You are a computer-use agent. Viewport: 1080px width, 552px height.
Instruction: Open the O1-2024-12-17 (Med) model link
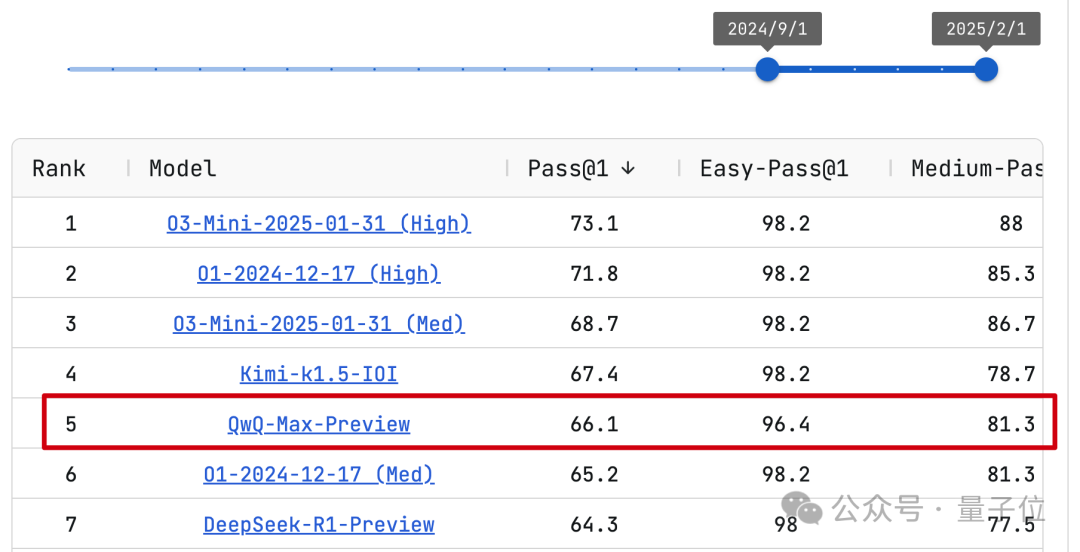point(318,475)
